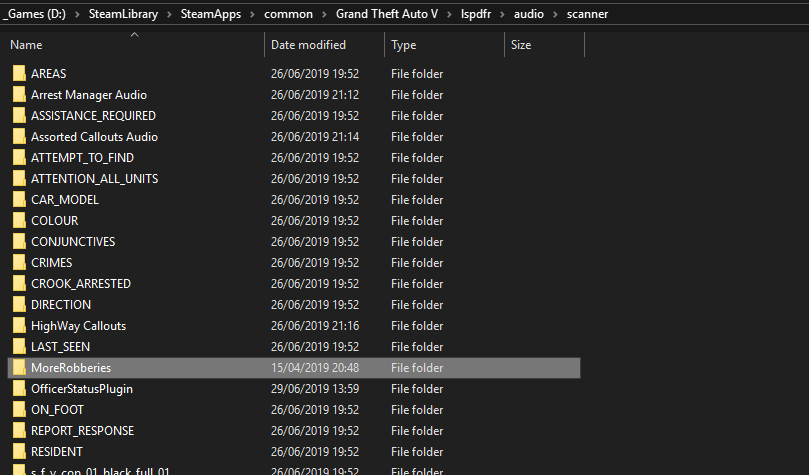The image size is (809, 475).
Task: Click date 29/06/2019 13:59 of OfficerStatusPlugin
Action: tap(315, 389)
